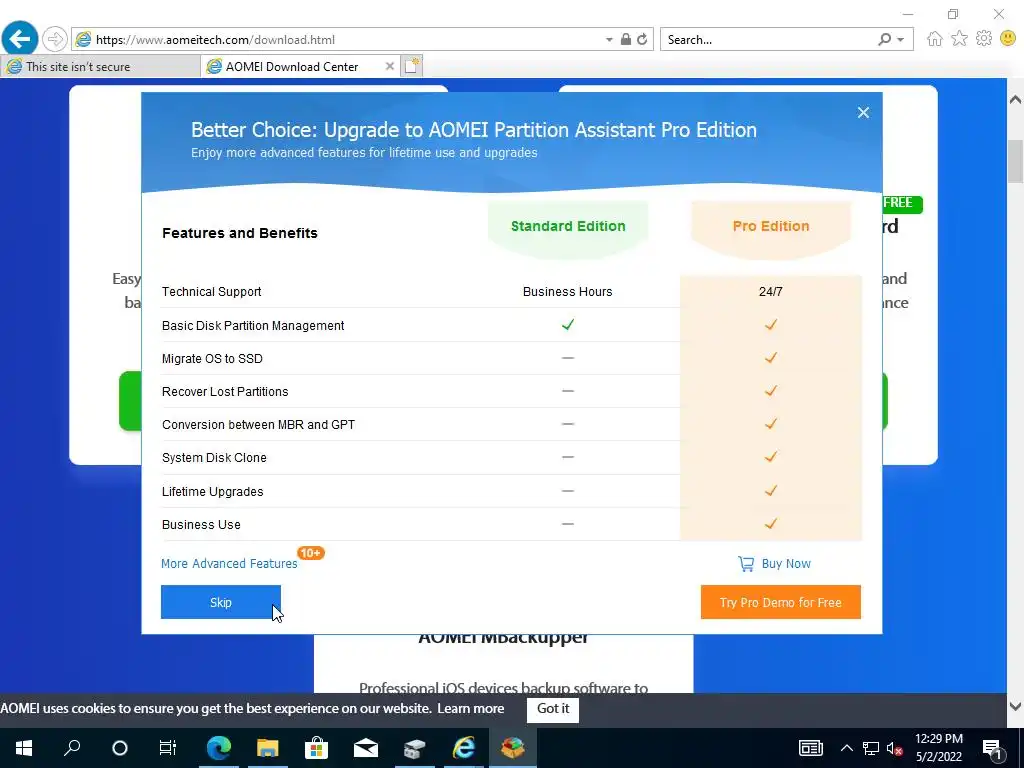Click the page scrollbar up arrow
1024x768 pixels.
[x=1015, y=100]
